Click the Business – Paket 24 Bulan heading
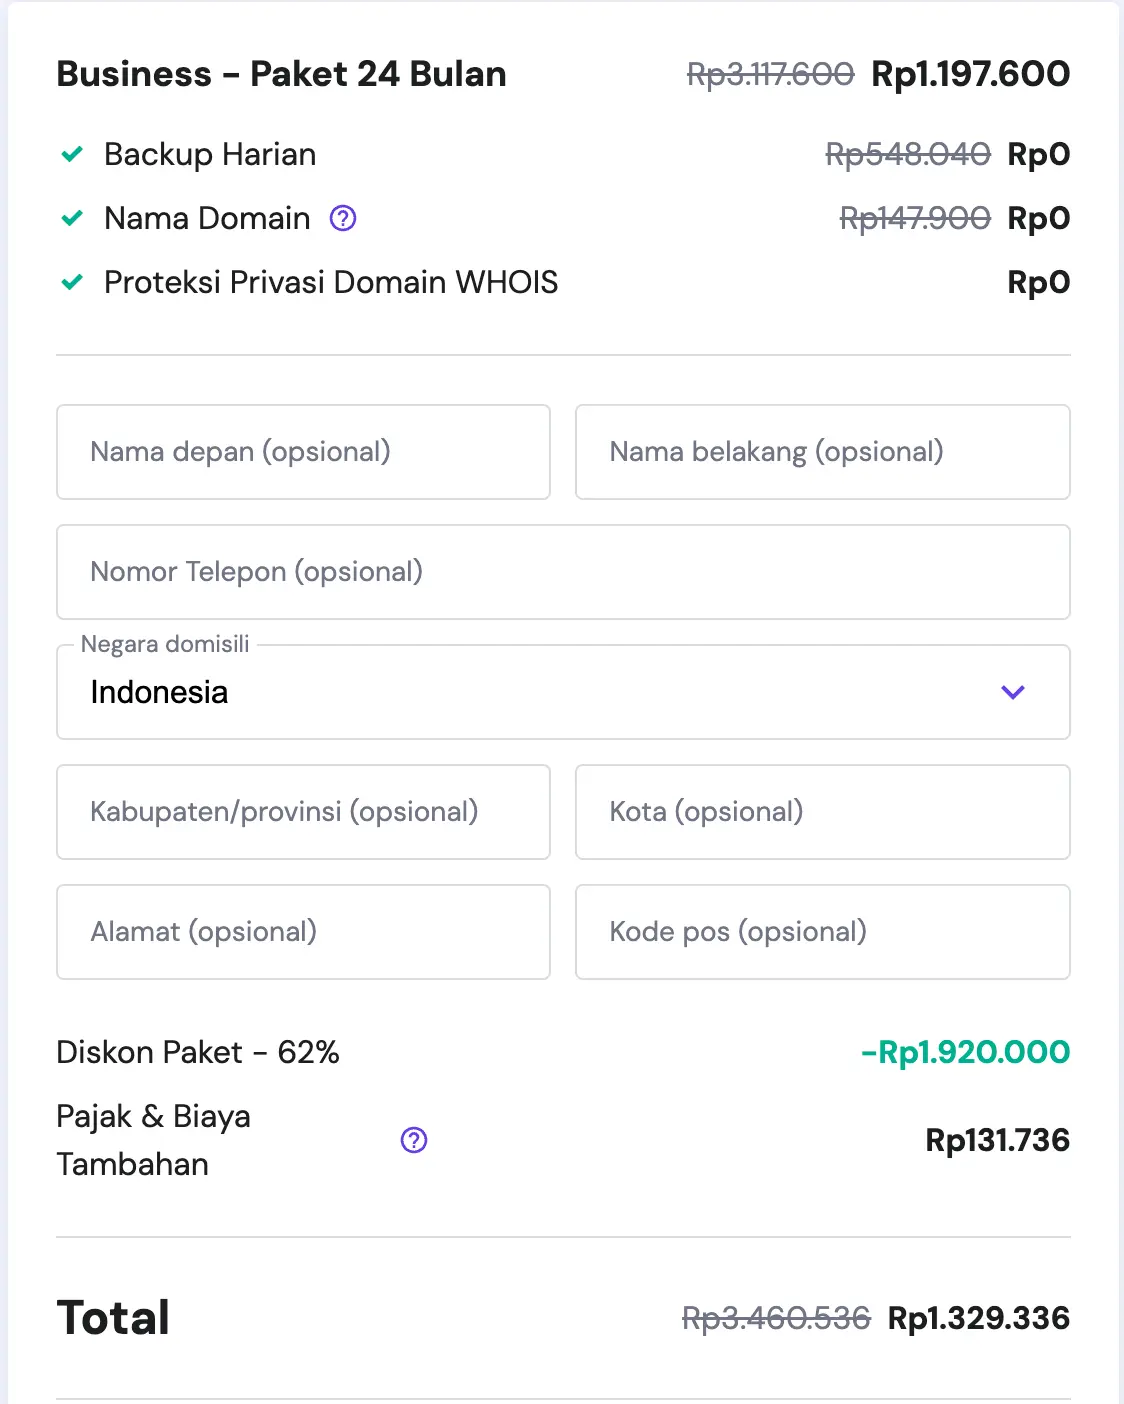Screen dimensions: 1124x1404 281,74
